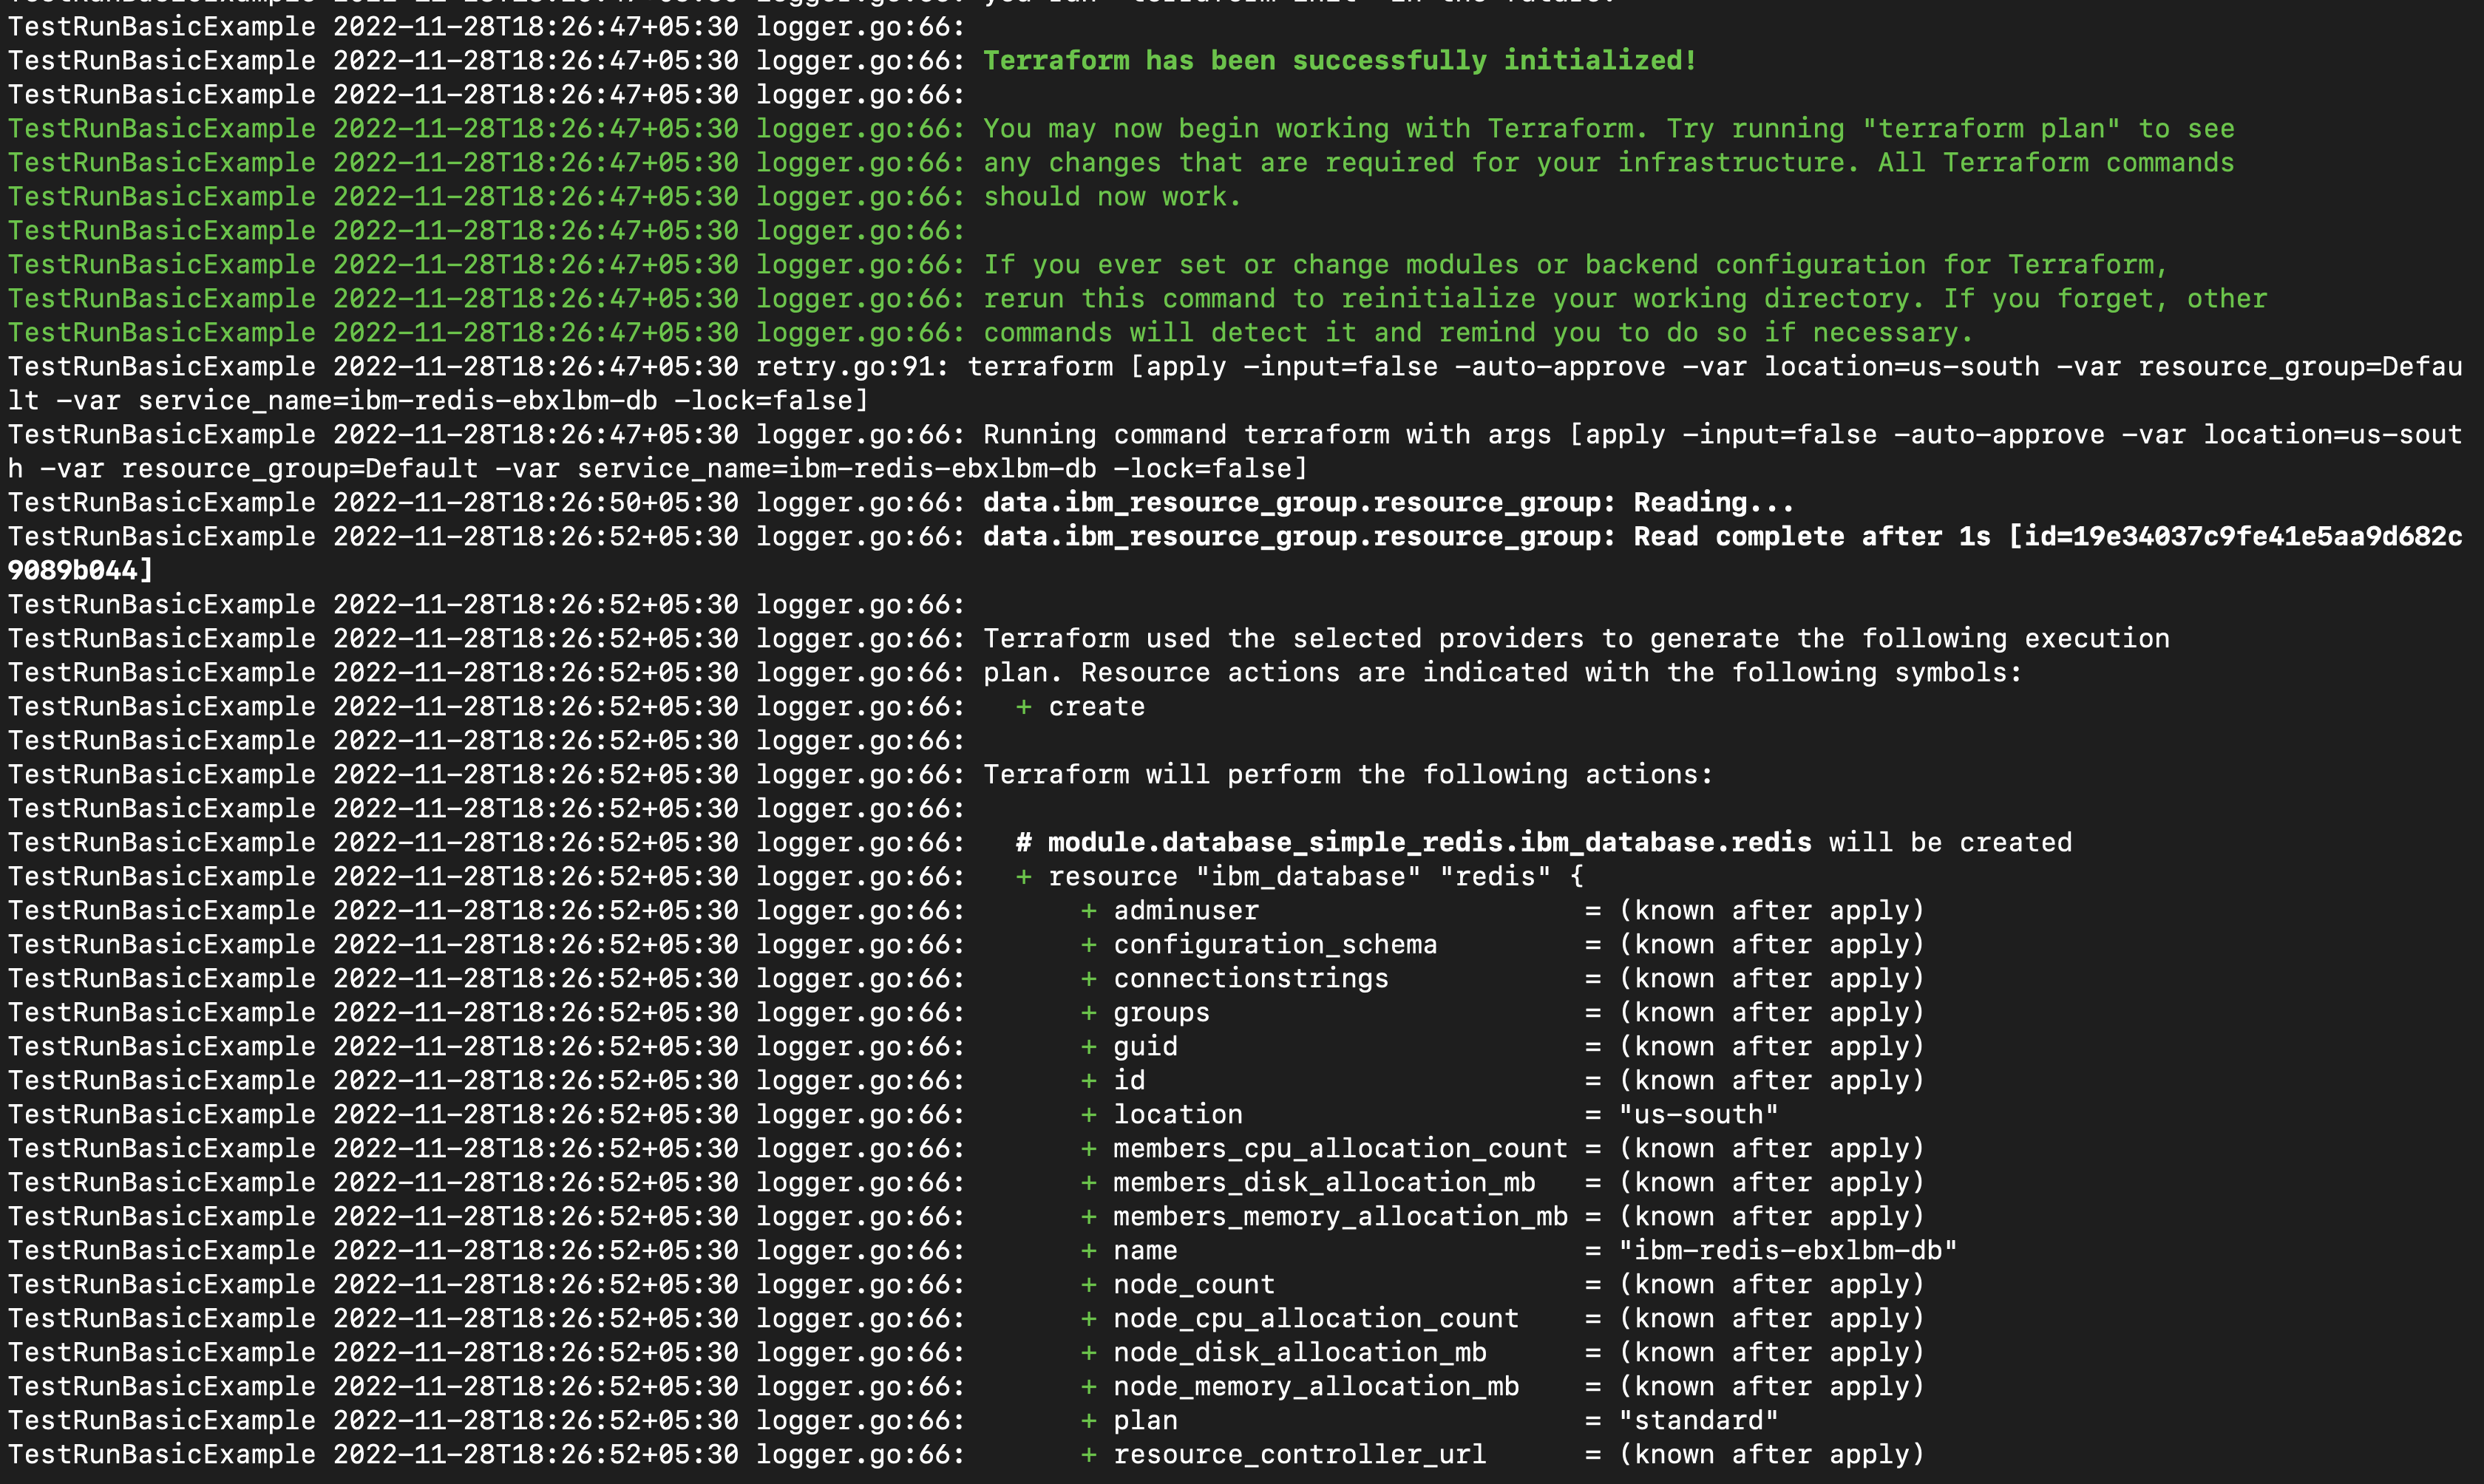Click the bold module.database_simple_redis.ibm_database.redis text
Viewport: 2484px width, 1484px height.
1429,843
